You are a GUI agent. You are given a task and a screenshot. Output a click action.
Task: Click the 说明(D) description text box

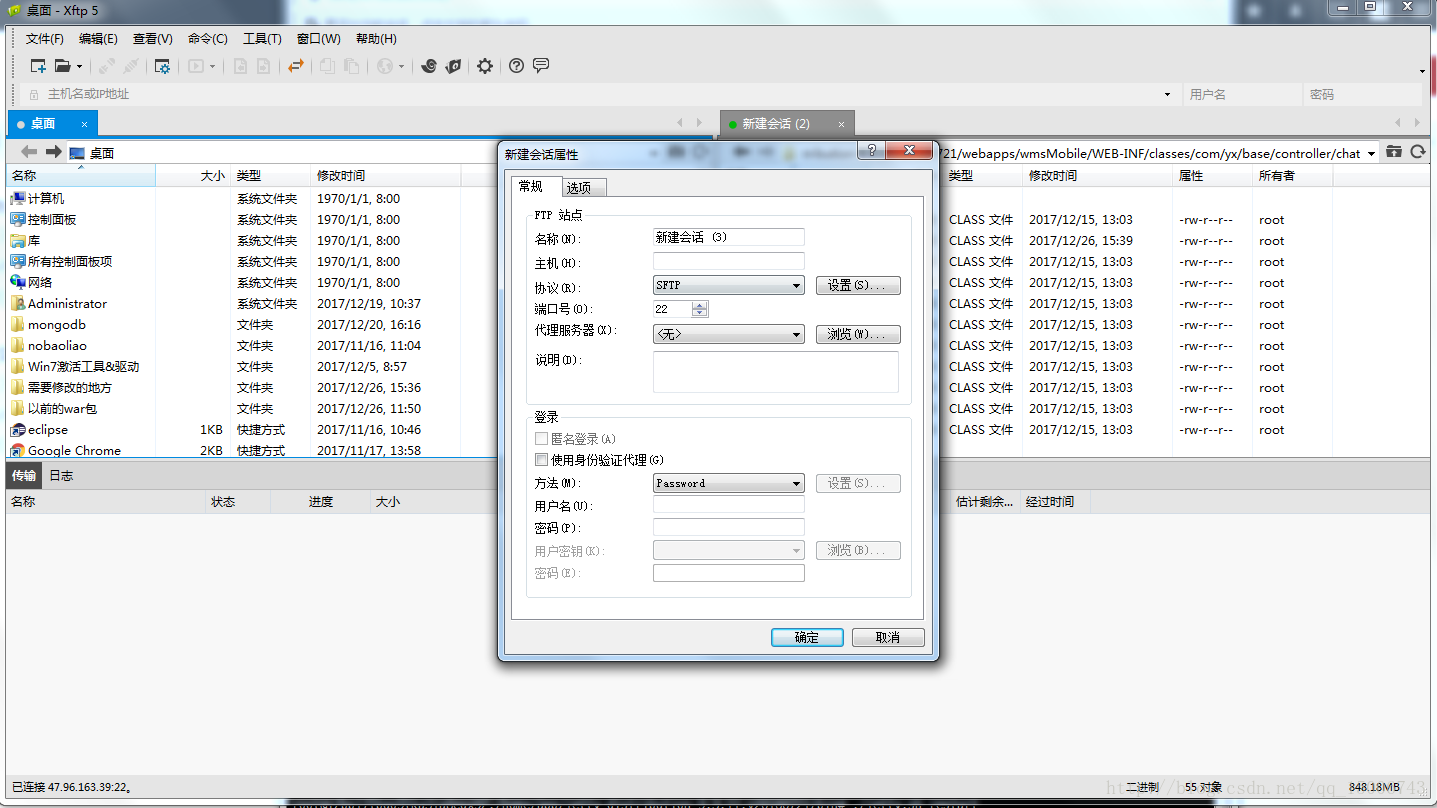pos(776,372)
